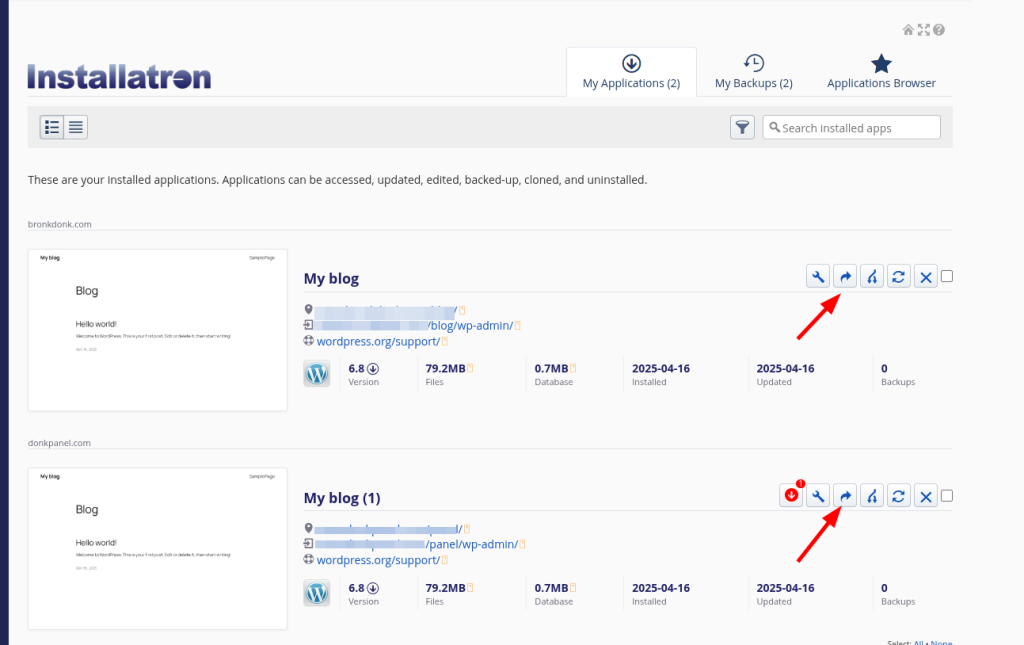Tick the checkbox for My blog (1)
This screenshot has height=645, width=1024.
pos(947,496)
